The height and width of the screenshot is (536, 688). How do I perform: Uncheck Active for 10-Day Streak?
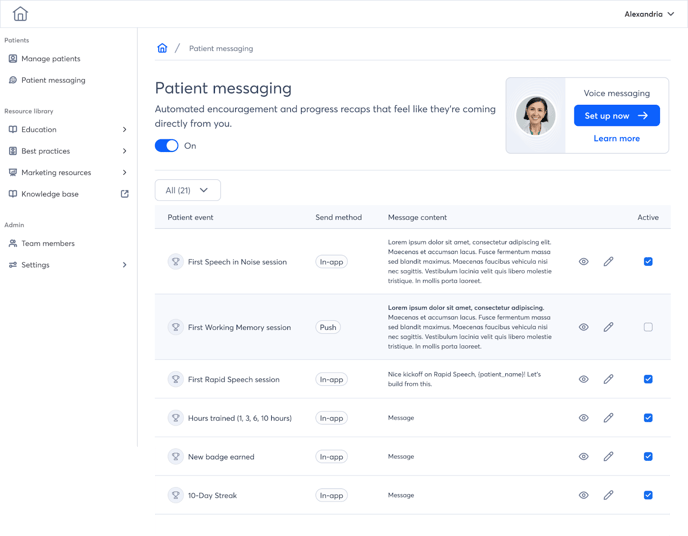[x=648, y=495]
